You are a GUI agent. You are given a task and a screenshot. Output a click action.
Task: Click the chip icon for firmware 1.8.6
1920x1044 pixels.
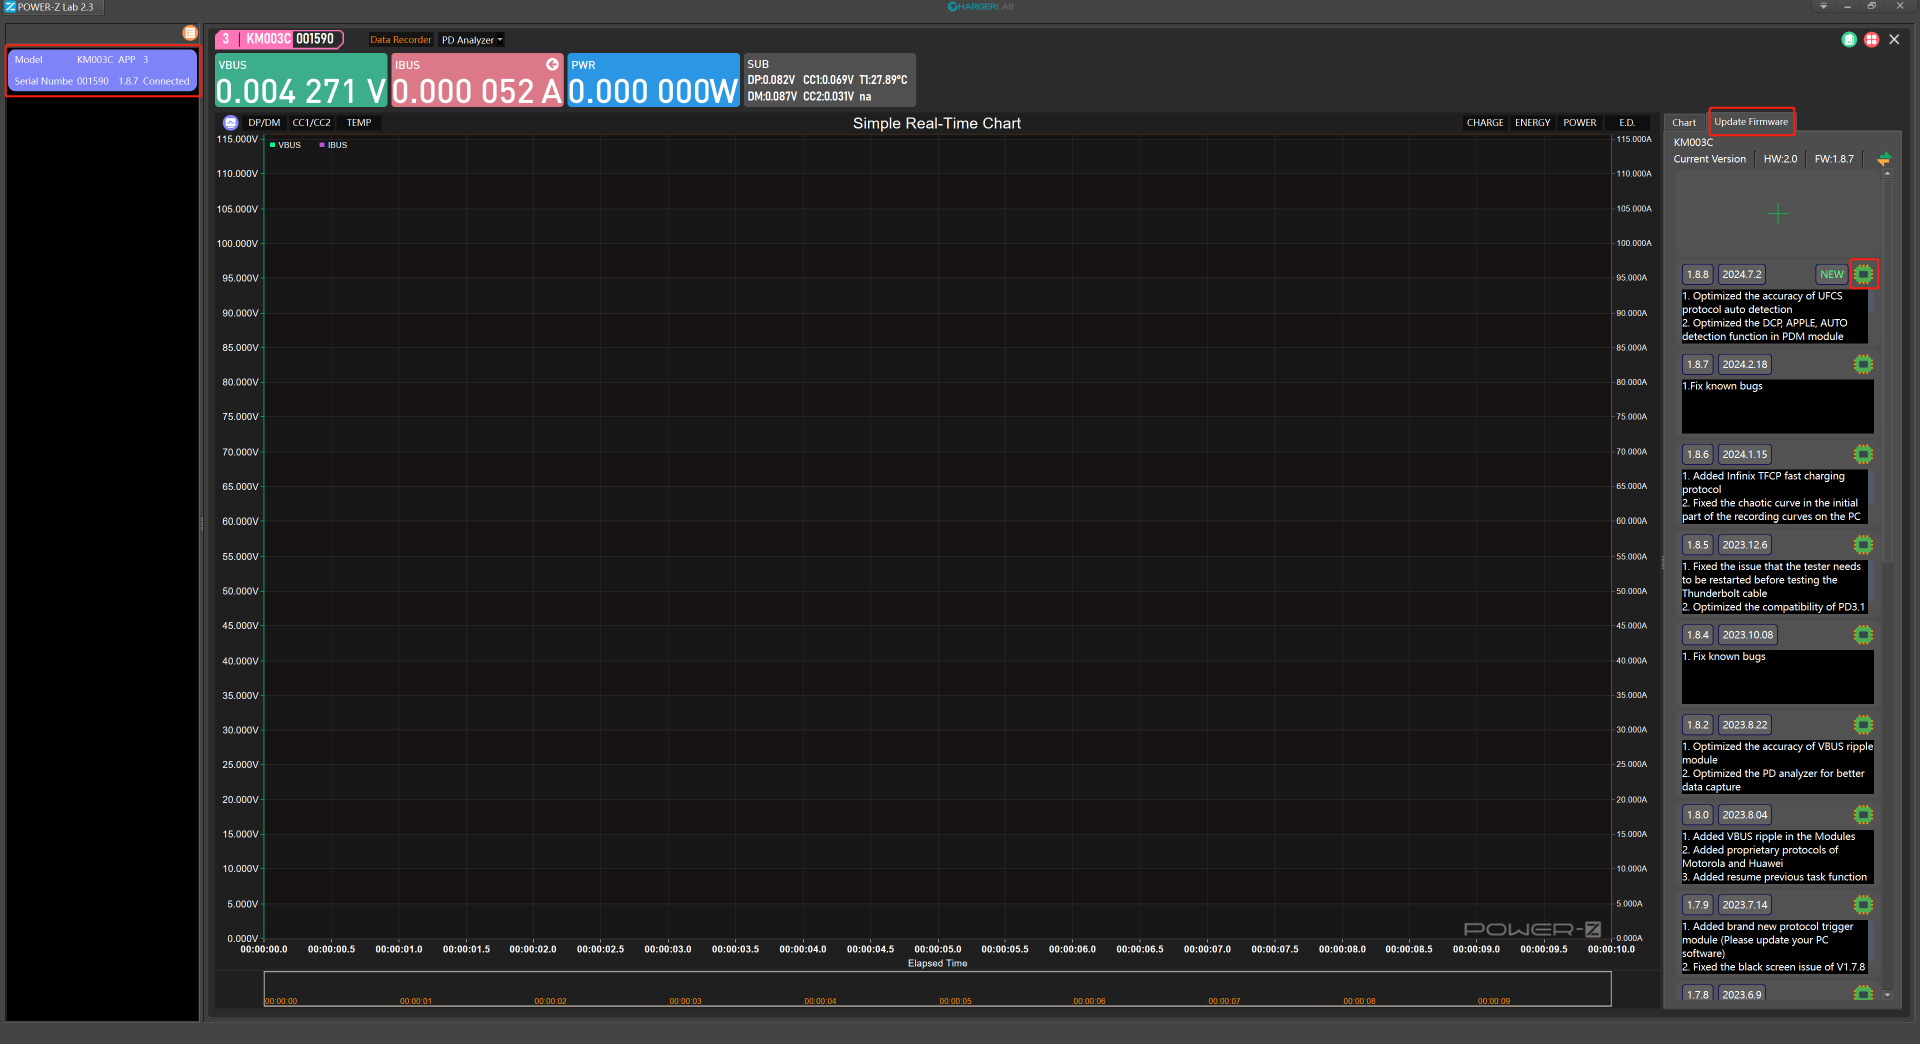click(x=1863, y=454)
